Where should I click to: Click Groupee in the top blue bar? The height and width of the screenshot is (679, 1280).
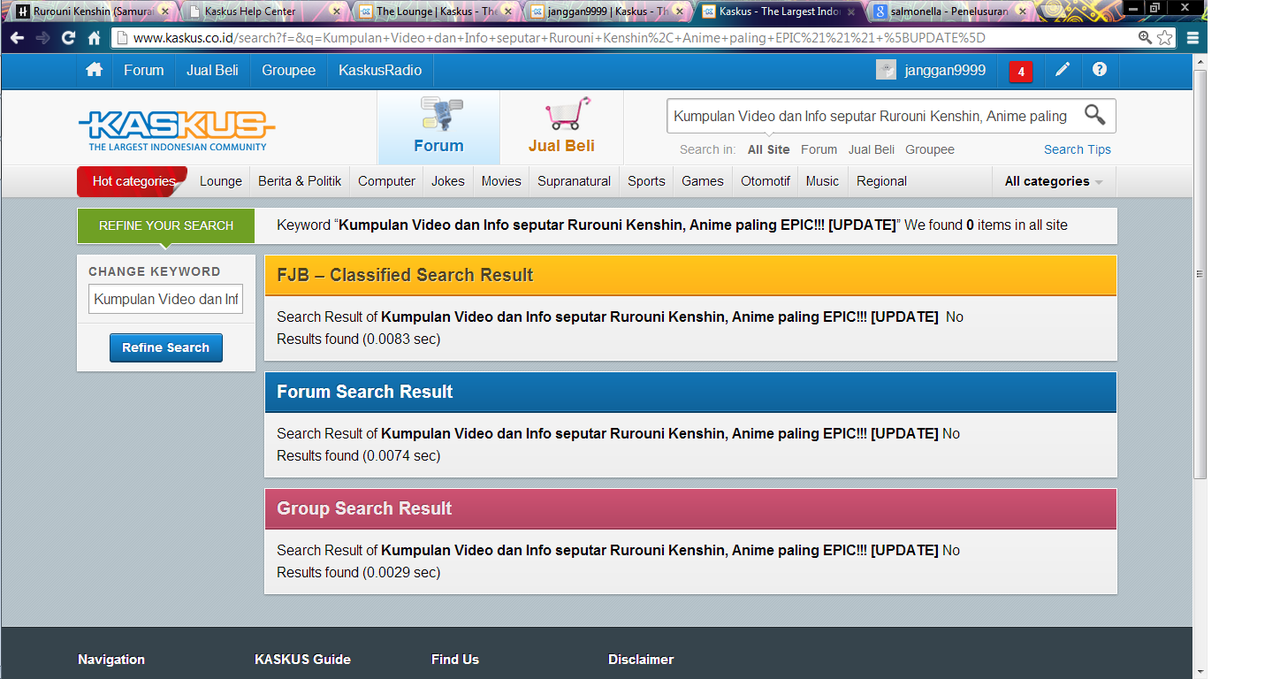(x=289, y=70)
